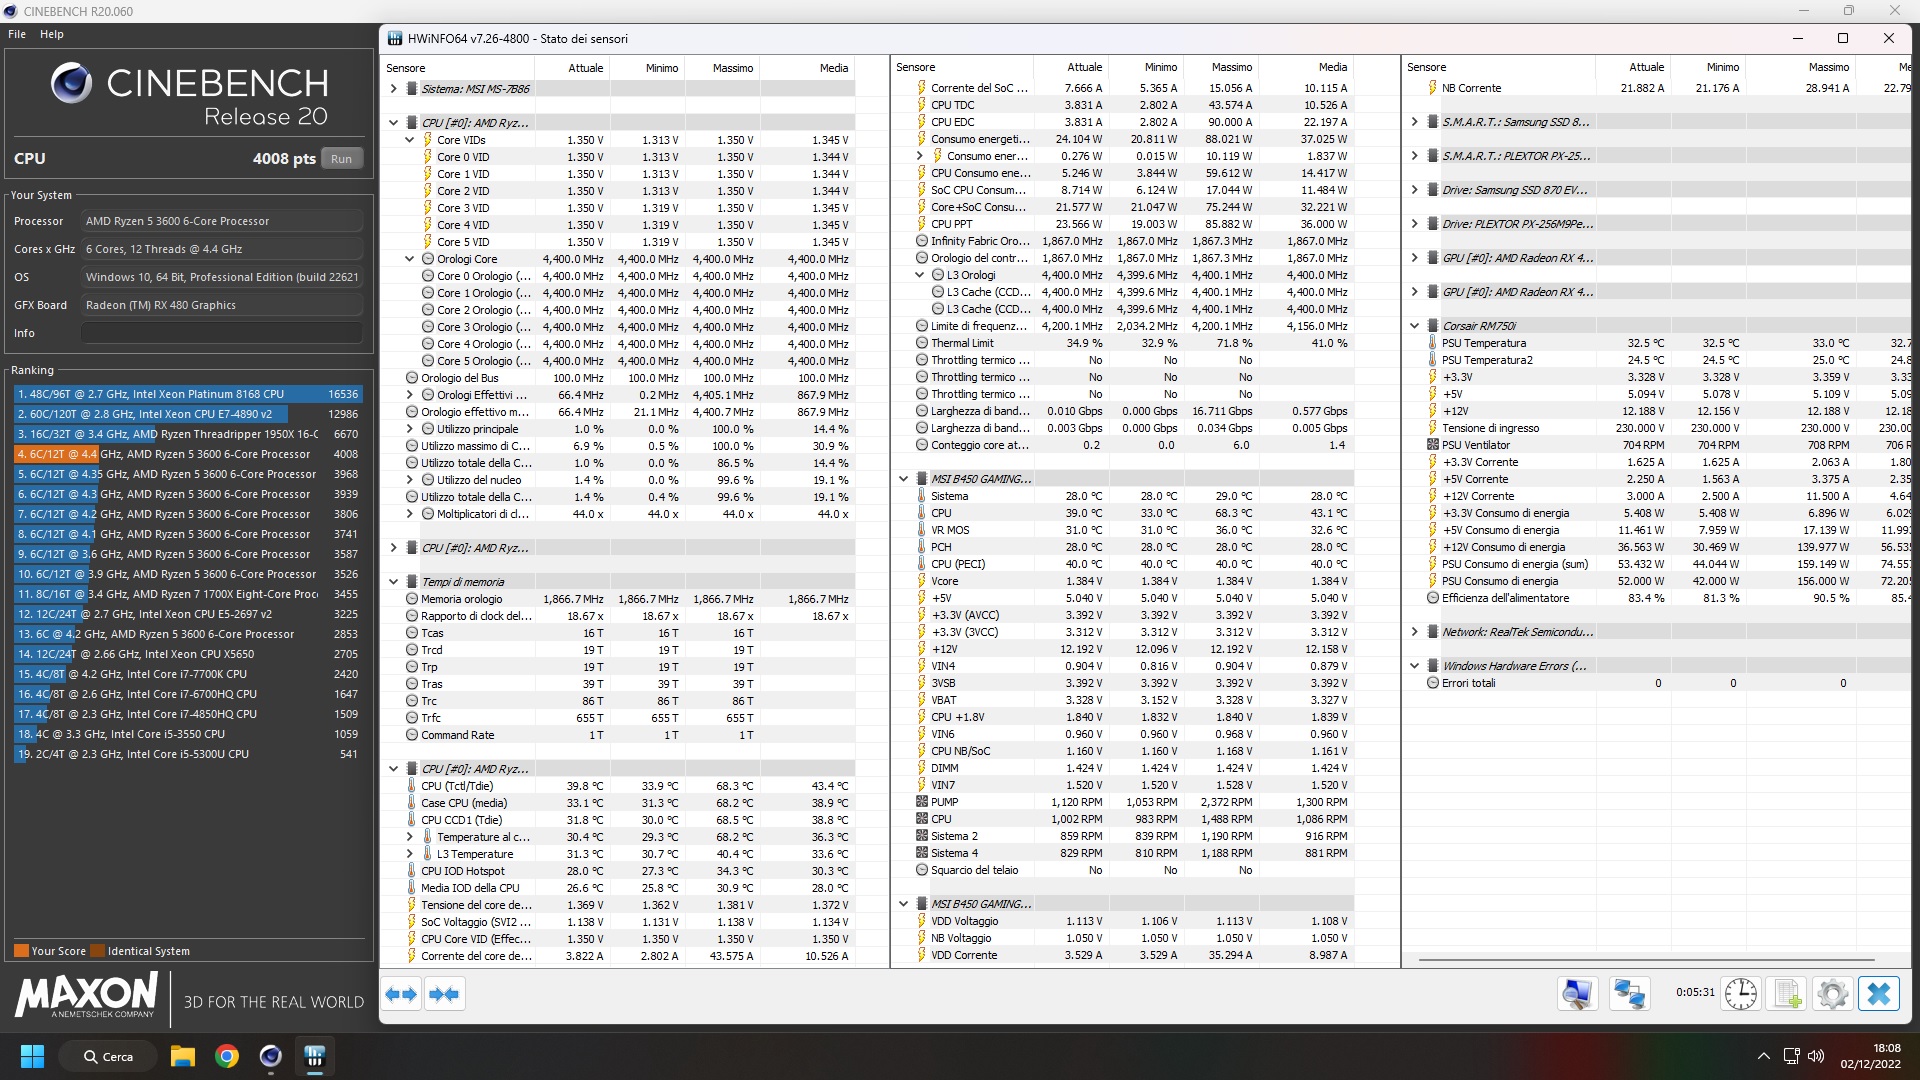1920x1080 pixels.
Task: Show hidden tray icons chevron
Action: click(1763, 1056)
